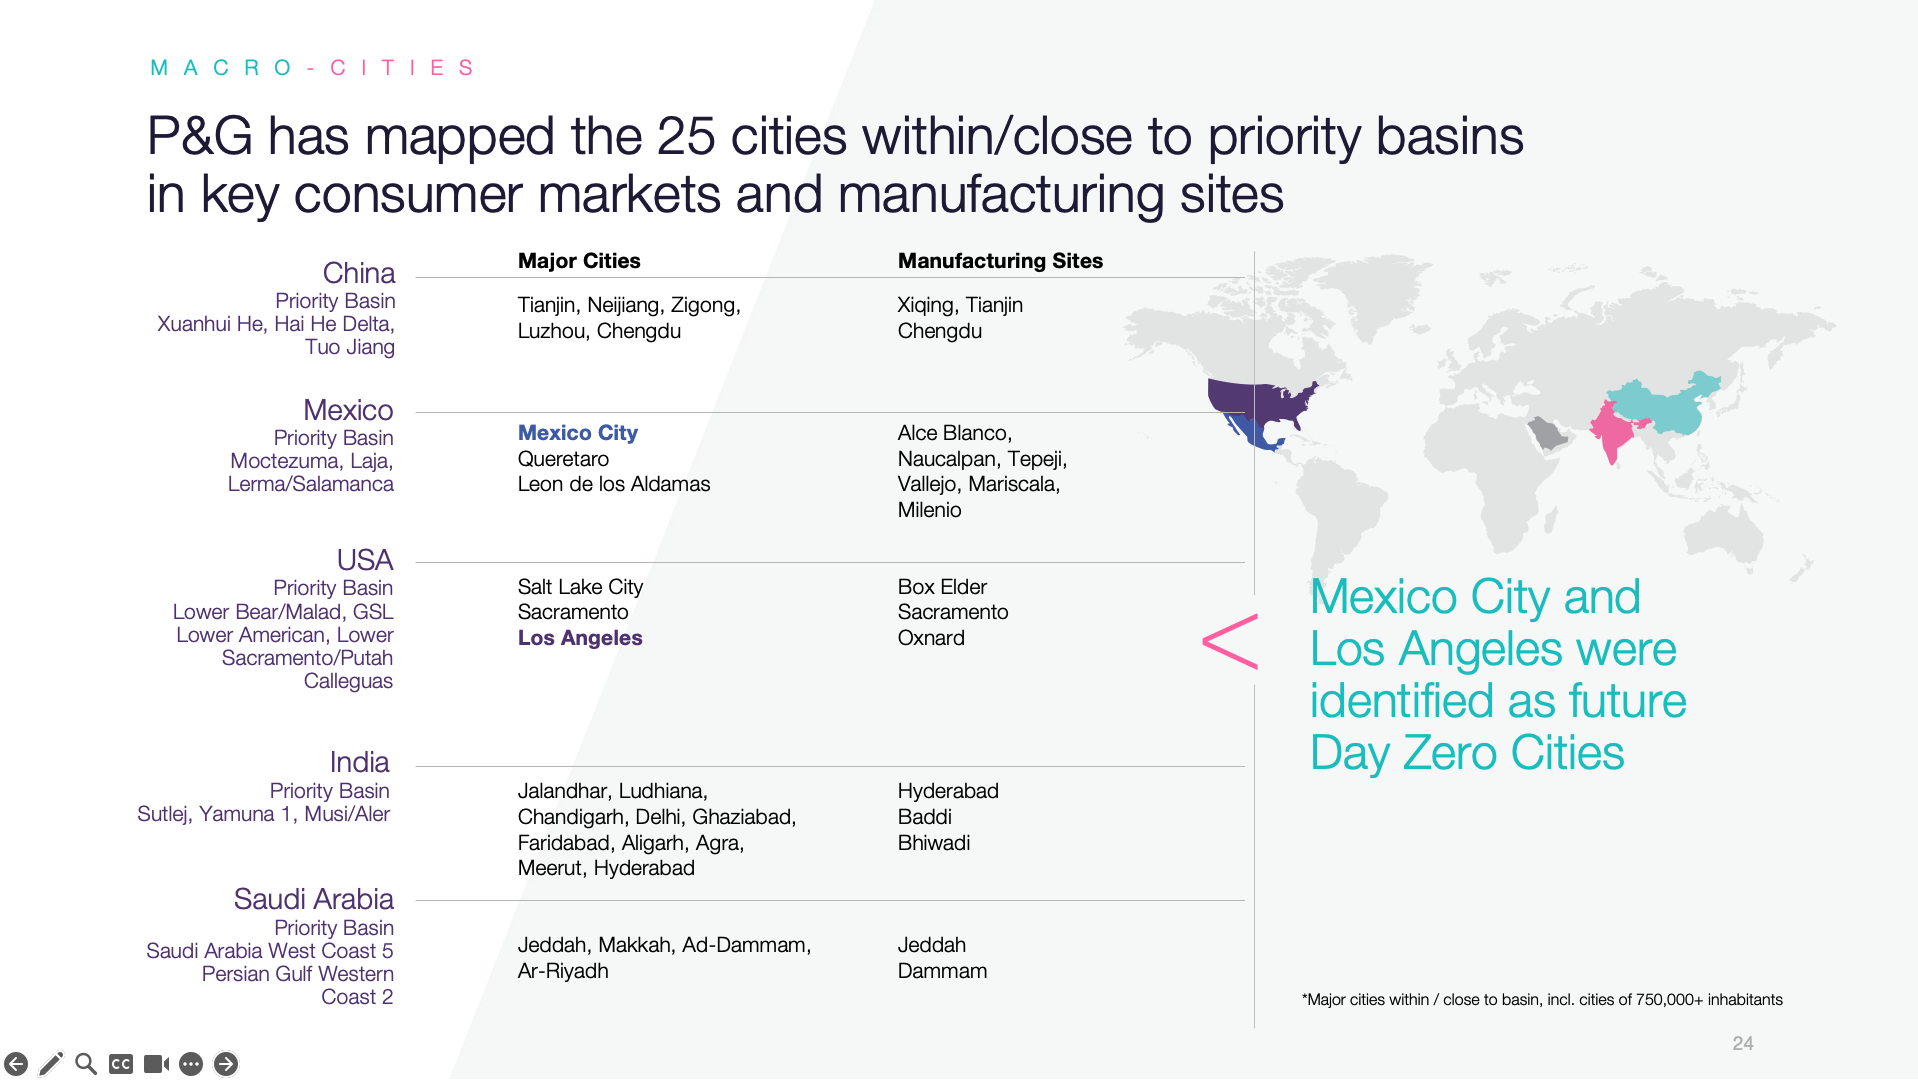Go to the previous slide arrow

(16, 1064)
